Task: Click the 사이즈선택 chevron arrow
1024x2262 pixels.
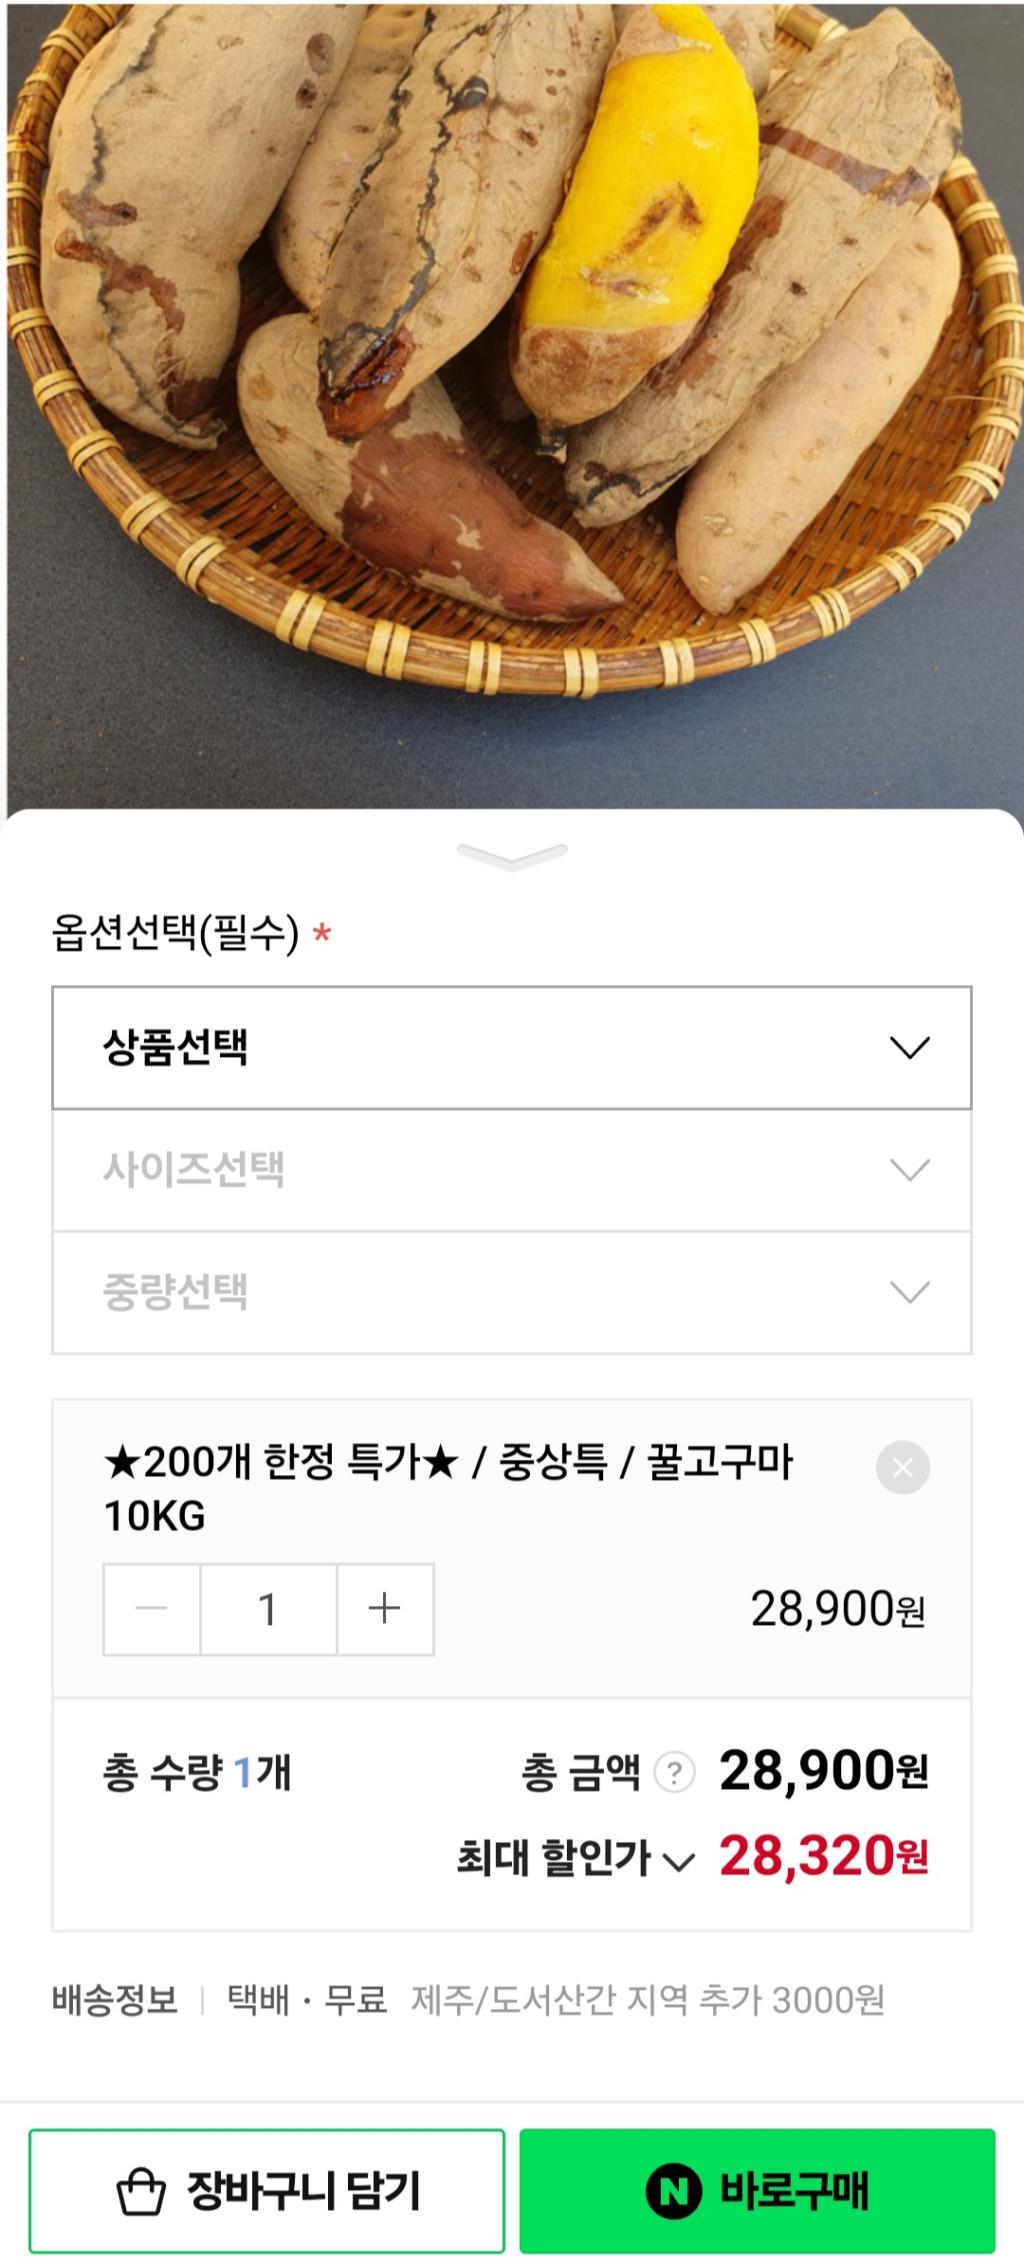Action: (909, 1170)
